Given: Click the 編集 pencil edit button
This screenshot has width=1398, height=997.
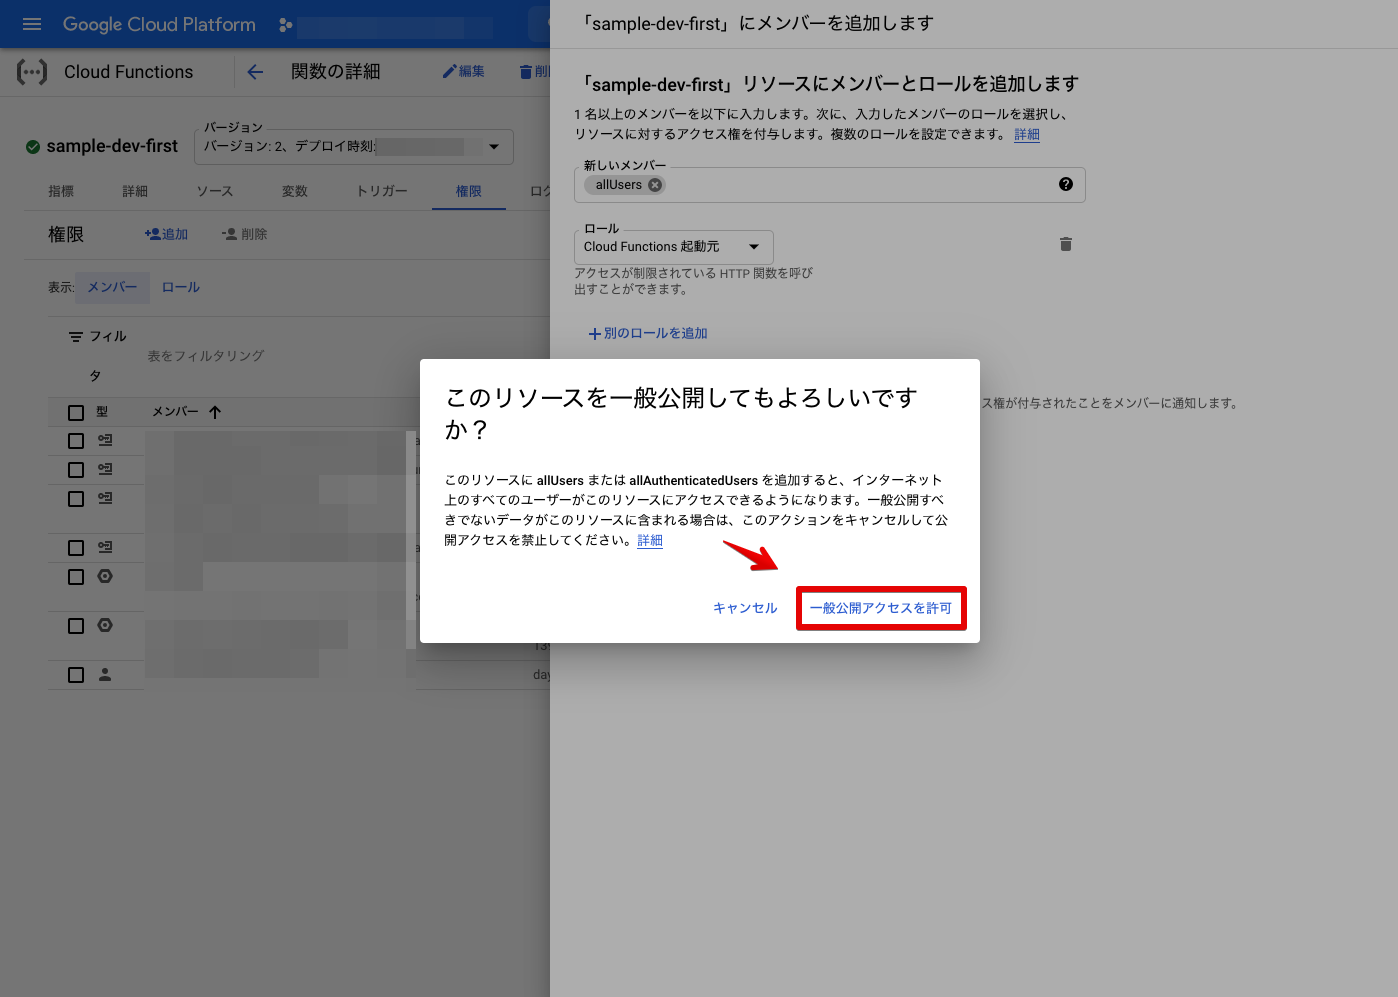Looking at the screenshot, I should point(464,71).
